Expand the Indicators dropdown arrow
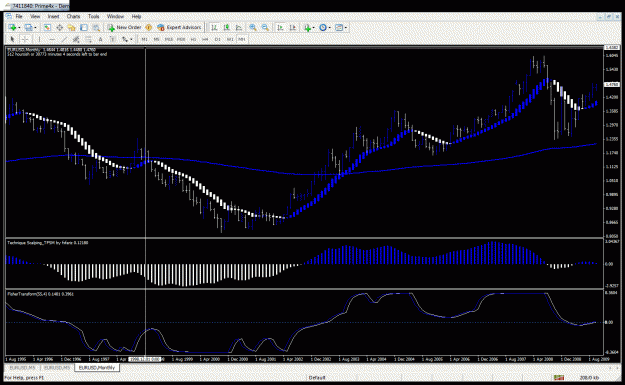The image size is (625, 385). pos(314,28)
